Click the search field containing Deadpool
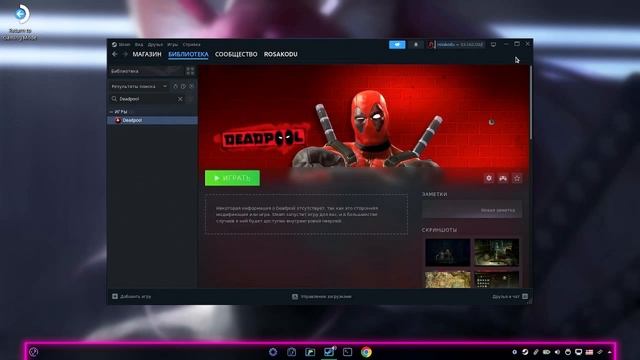640x360 pixels. (x=147, y=99)
